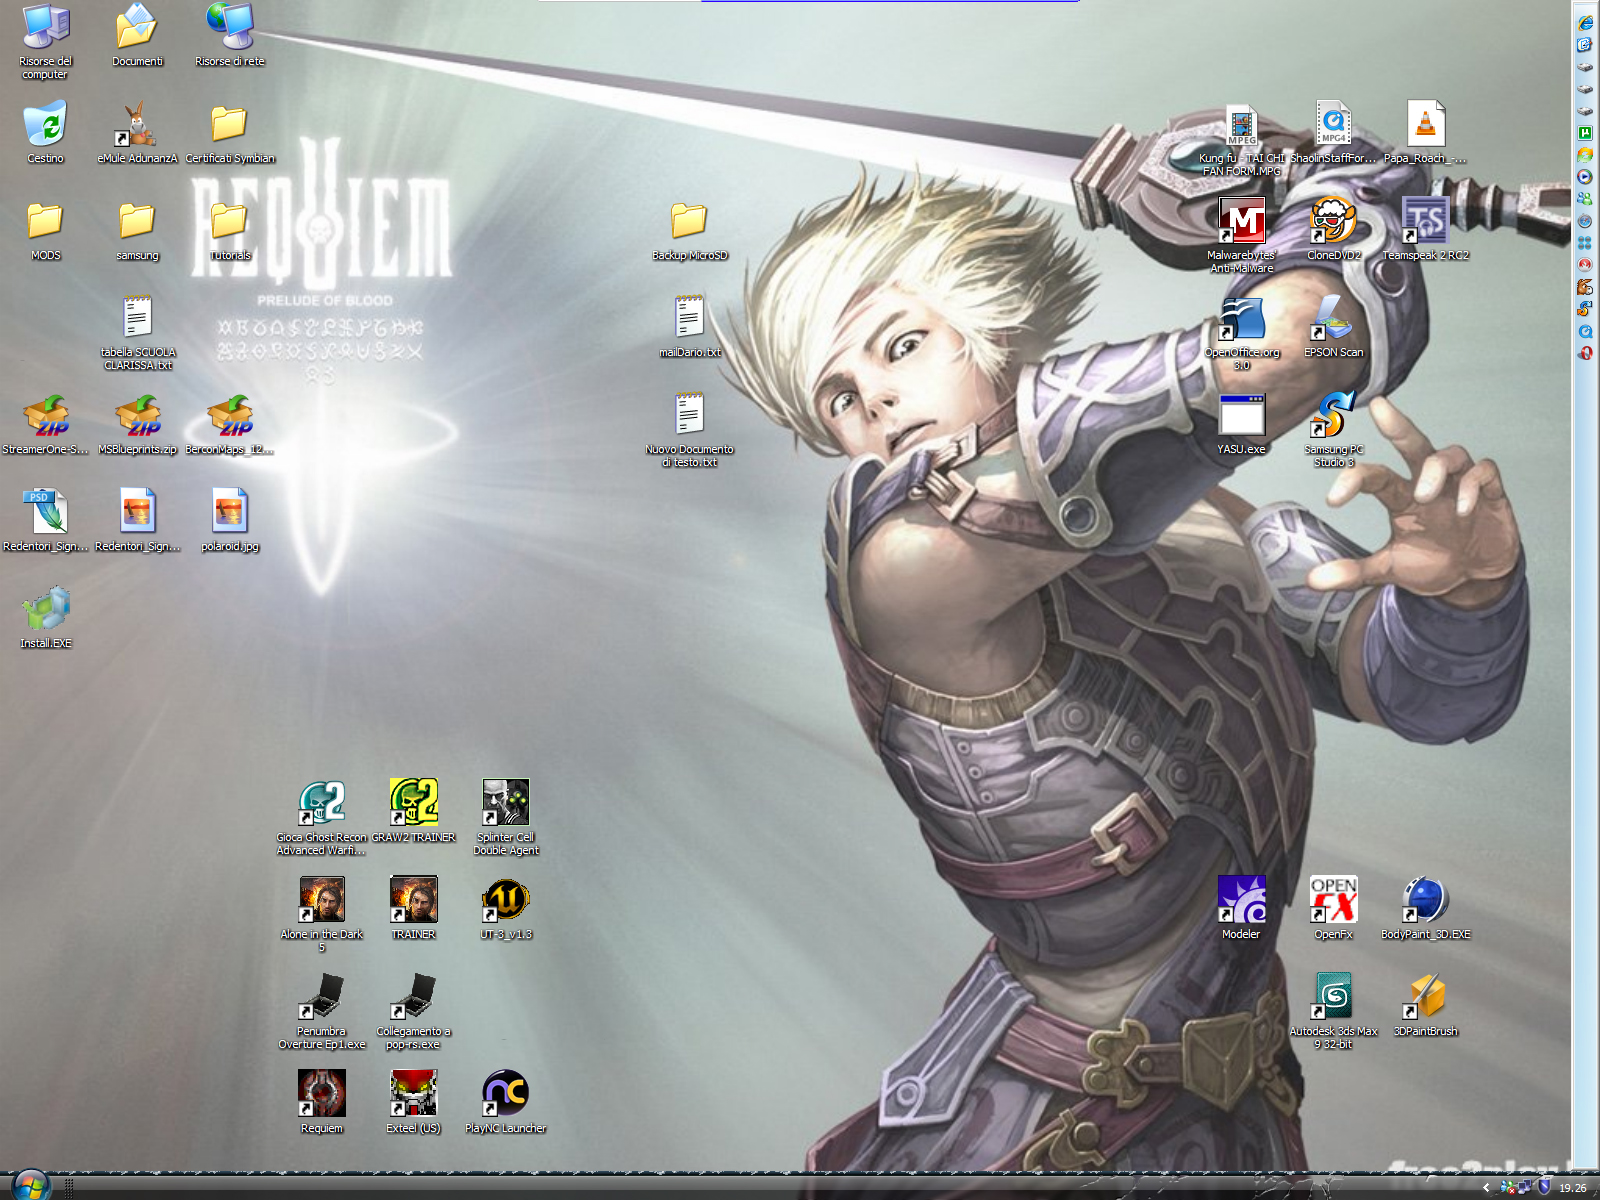Open Collegamento a pop-rs.exe shortcut
The image size is (1600, 1200).
[x=413, y=1012]
